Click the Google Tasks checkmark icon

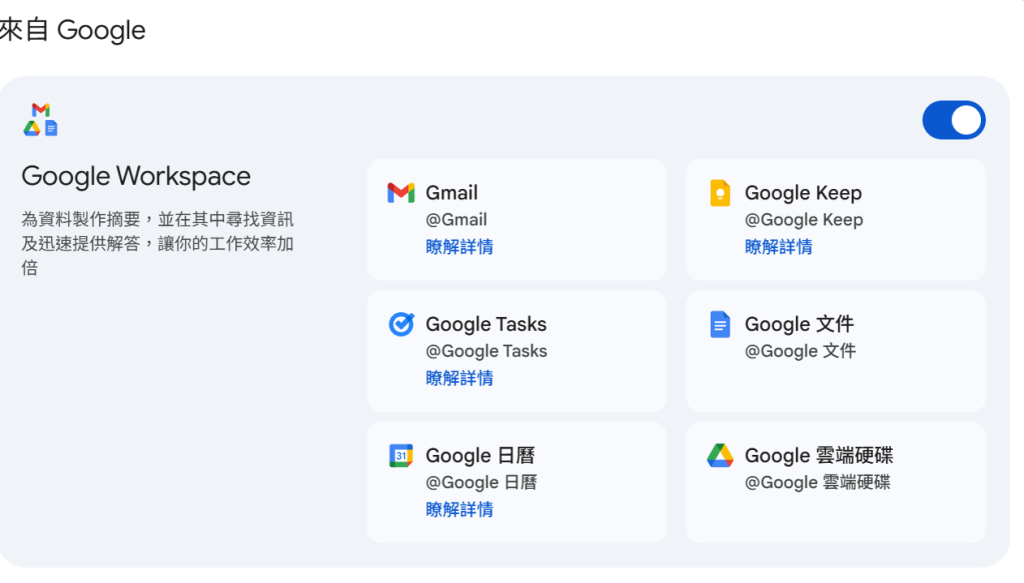[x=400, y=324]
